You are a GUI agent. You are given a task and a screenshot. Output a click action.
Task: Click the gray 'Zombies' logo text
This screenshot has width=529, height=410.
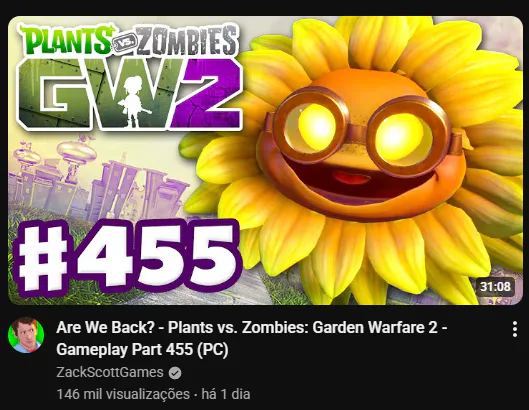(x=187, y=41)
